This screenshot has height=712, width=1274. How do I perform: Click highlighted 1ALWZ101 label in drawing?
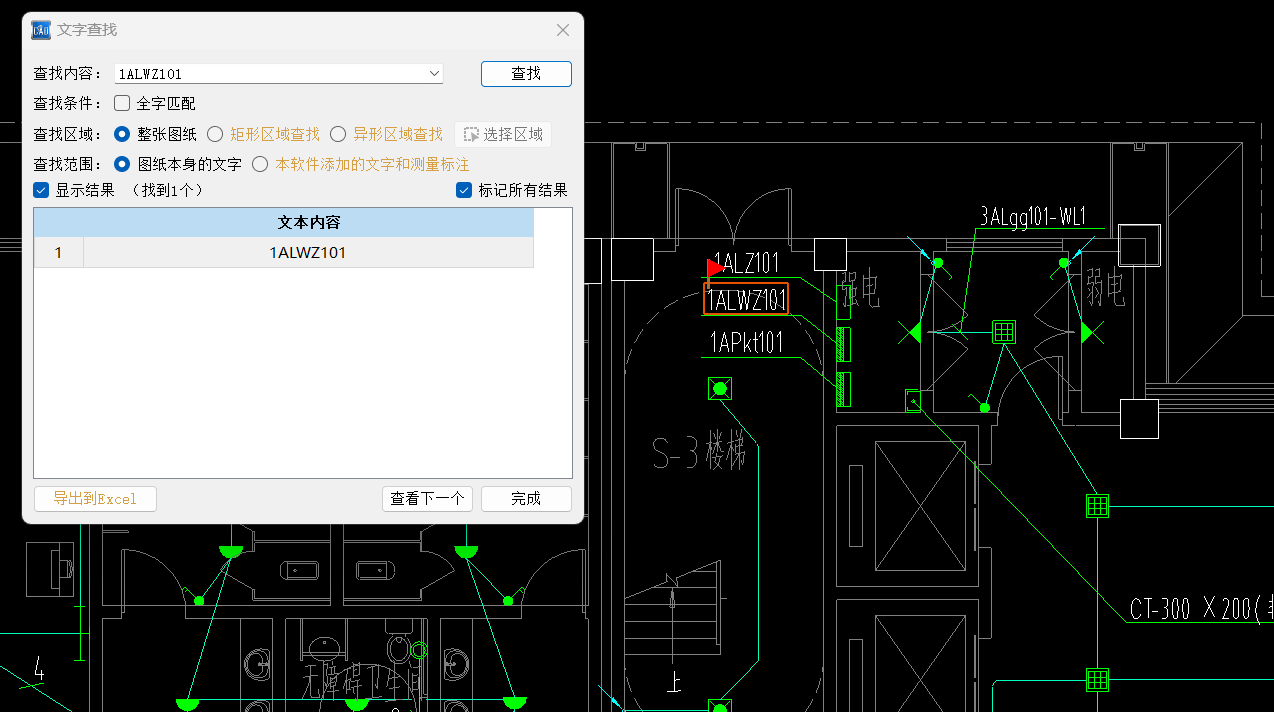[x=746, y=299]
